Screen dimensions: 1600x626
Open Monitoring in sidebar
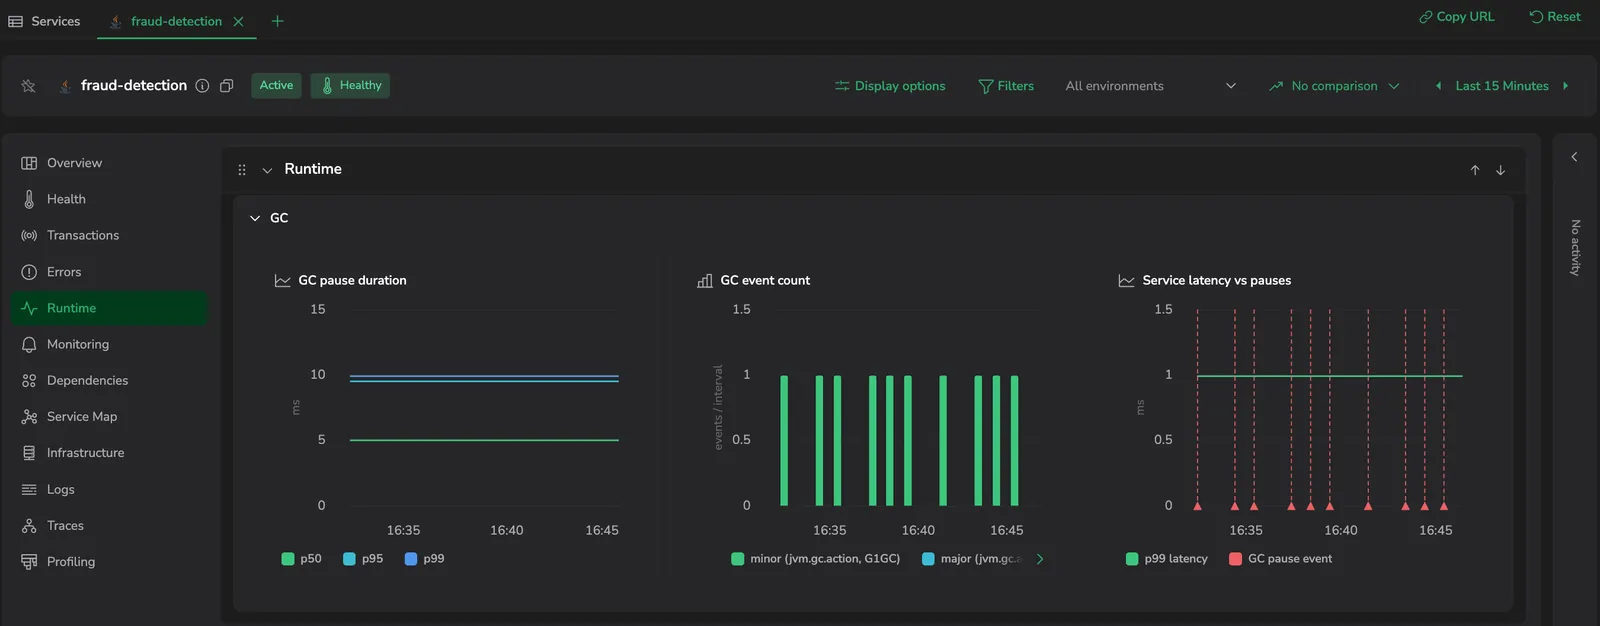[x=110, y=344]
